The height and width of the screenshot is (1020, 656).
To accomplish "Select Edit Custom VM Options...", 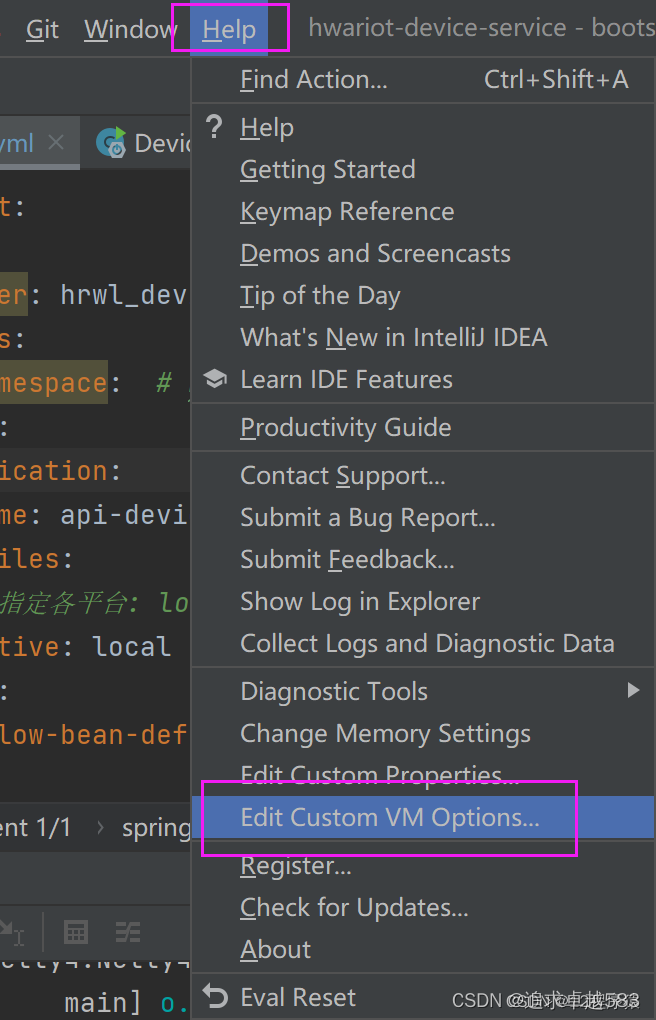I will pos(422,817).
